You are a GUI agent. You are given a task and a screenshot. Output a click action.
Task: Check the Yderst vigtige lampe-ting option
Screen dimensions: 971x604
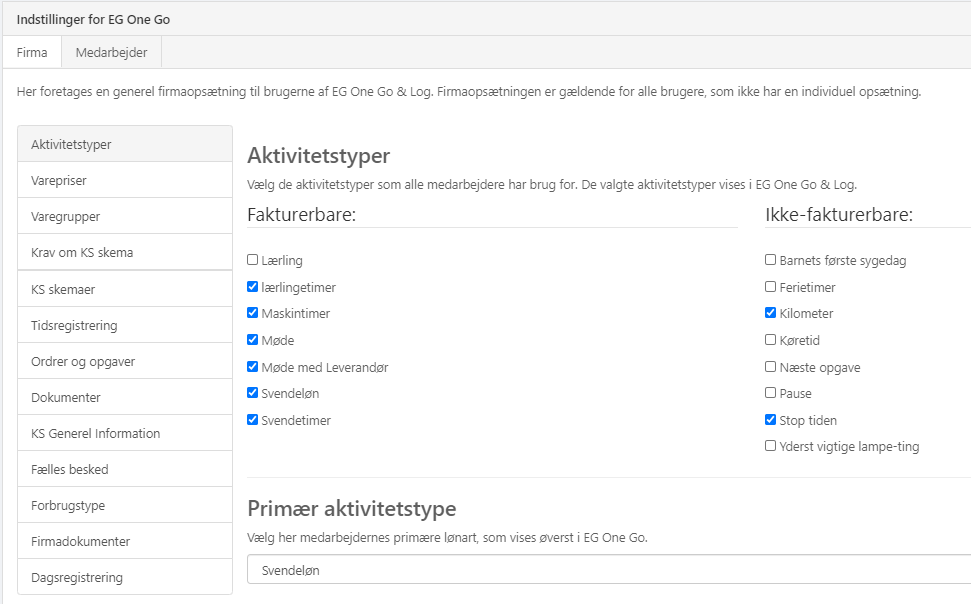click(770, 446)
